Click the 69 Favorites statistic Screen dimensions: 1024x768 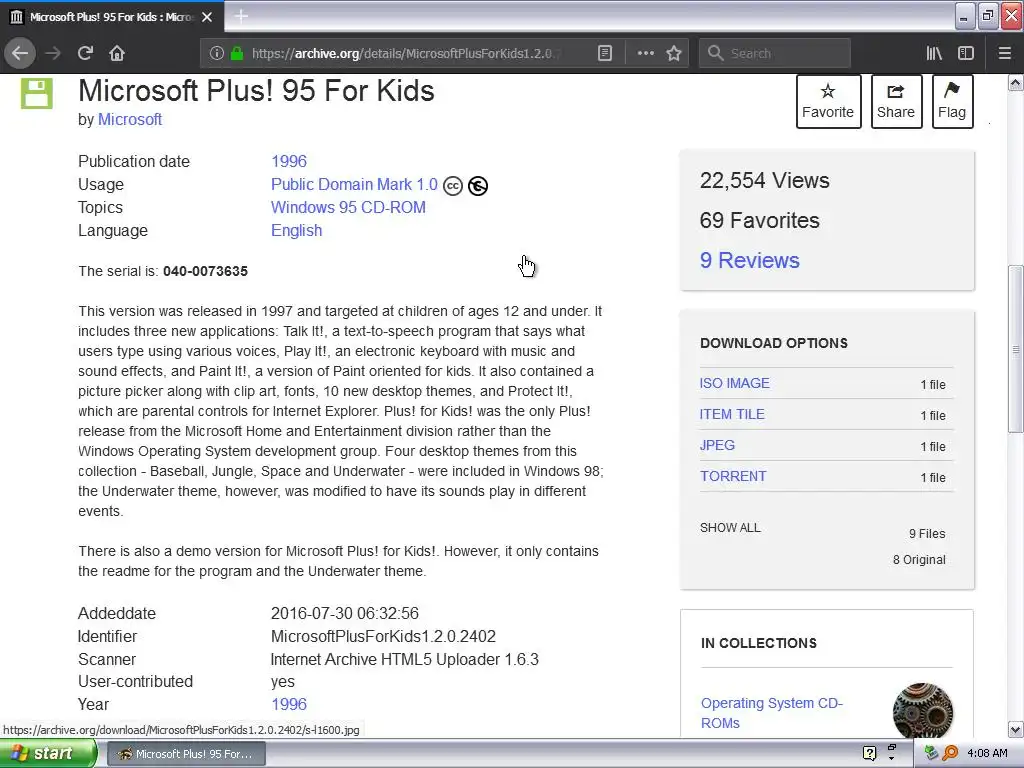click(x=760, y=221)
